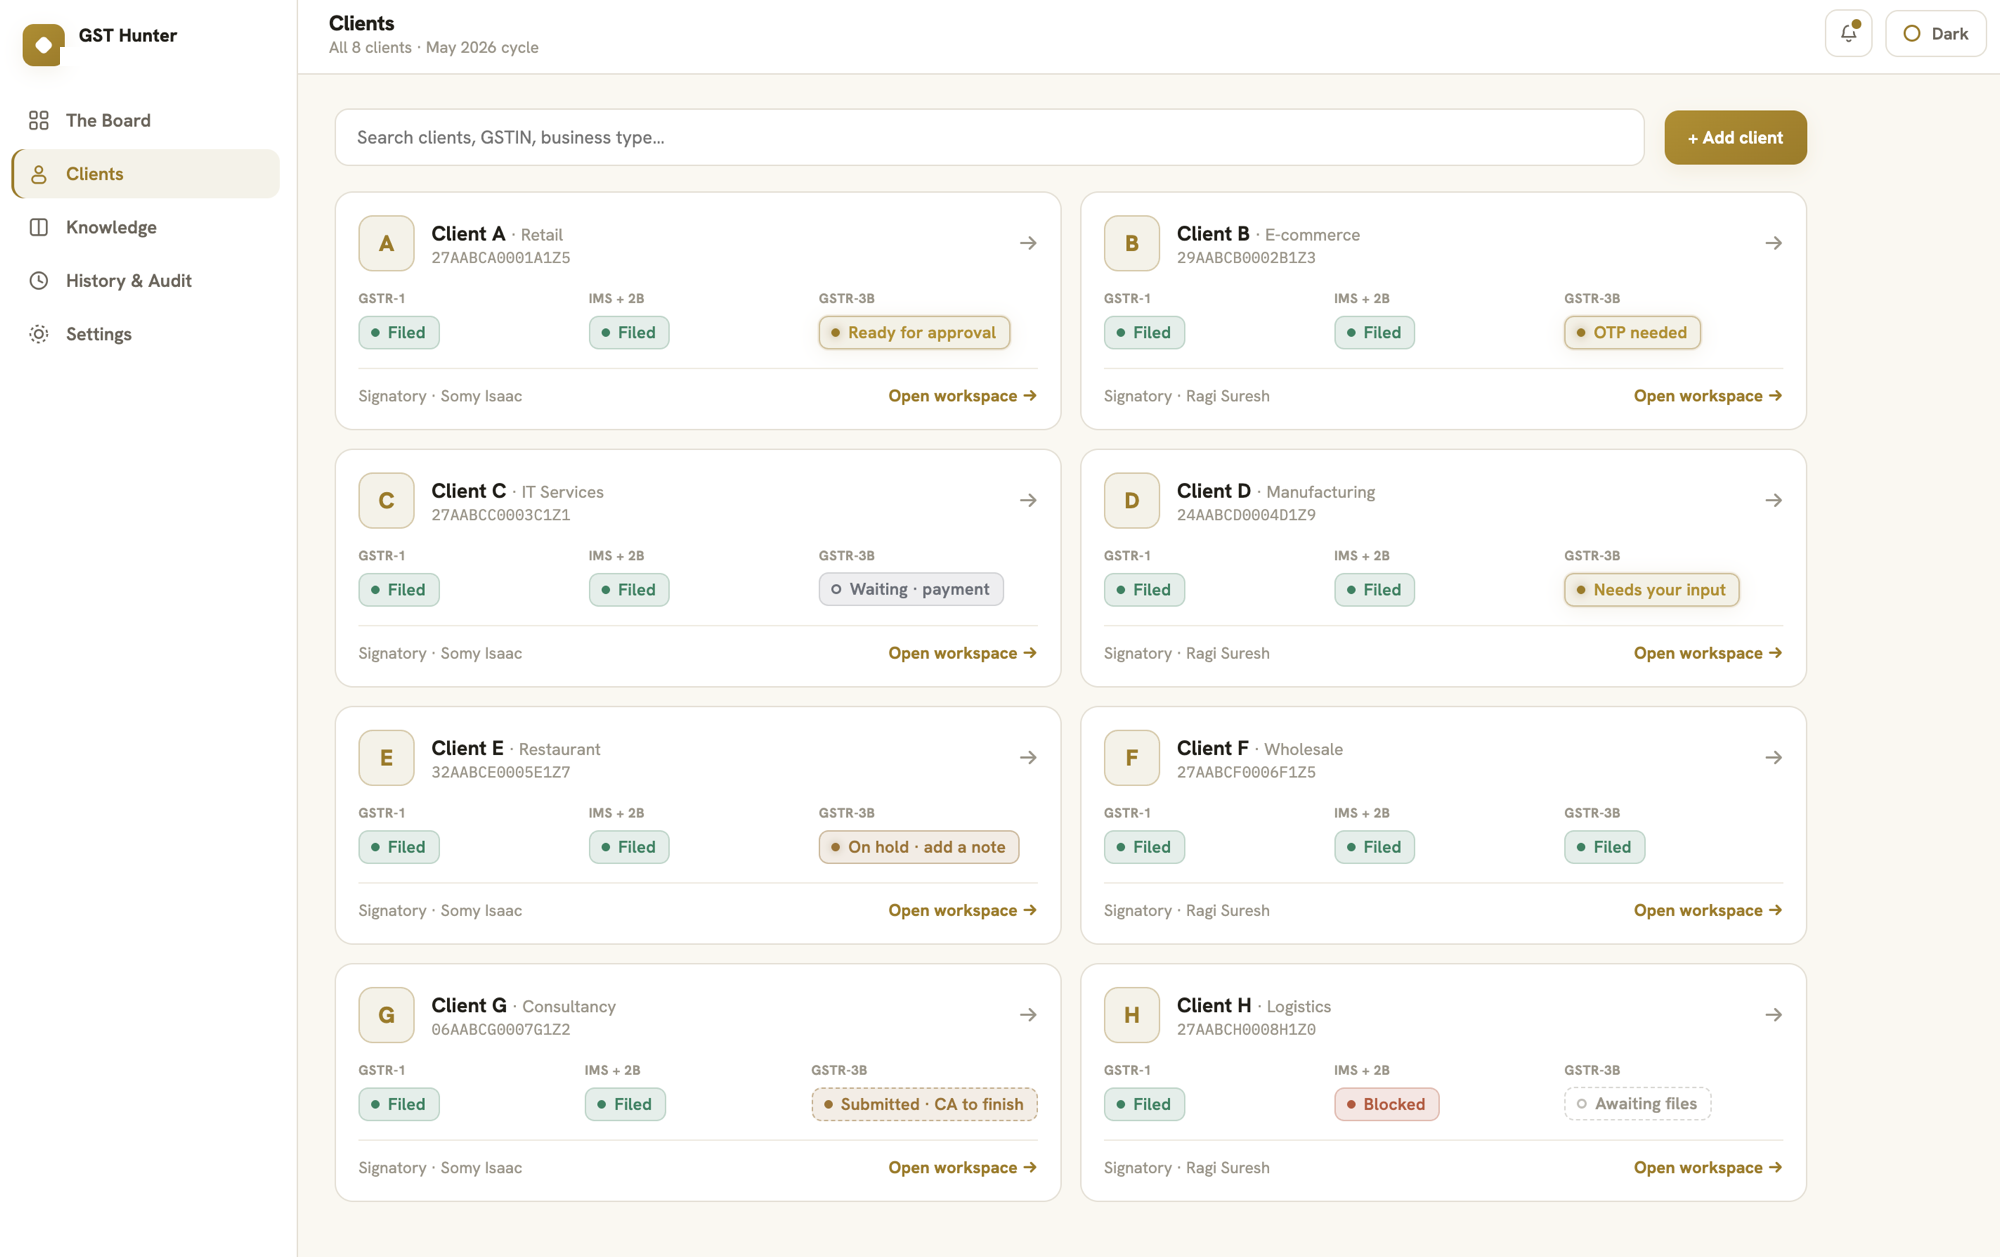Select Client E avatar letter tile
Screen dimensions: 2000x1257
(386, 757)
